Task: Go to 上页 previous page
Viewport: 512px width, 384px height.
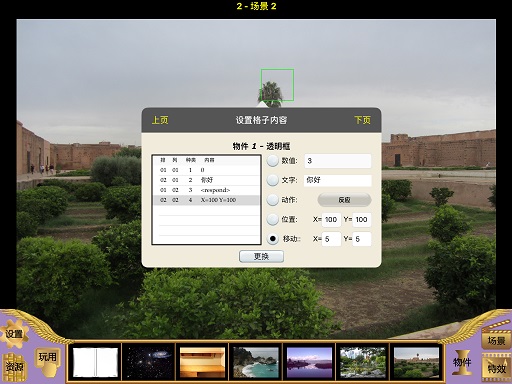Action: (x=160, y=120)
